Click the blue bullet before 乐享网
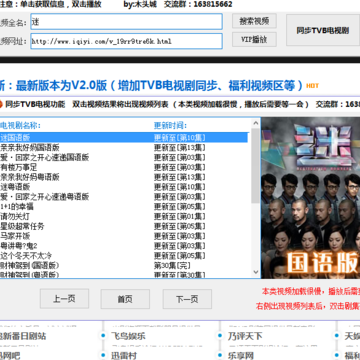This screenshot has height=360, width=360. 220,355
